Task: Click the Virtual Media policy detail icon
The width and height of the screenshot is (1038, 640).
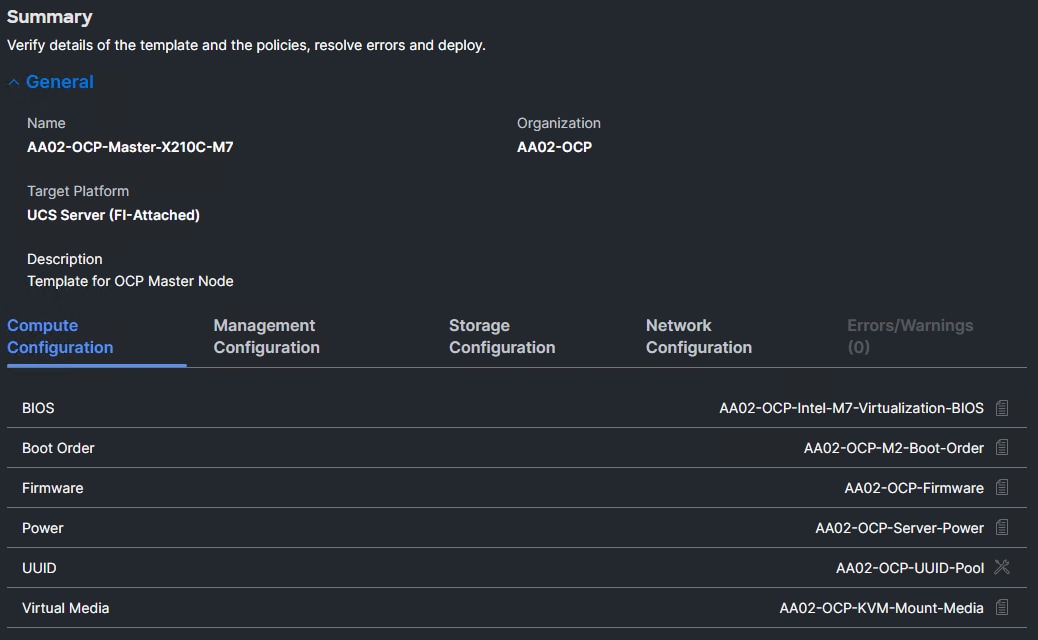Action: 1003,607
